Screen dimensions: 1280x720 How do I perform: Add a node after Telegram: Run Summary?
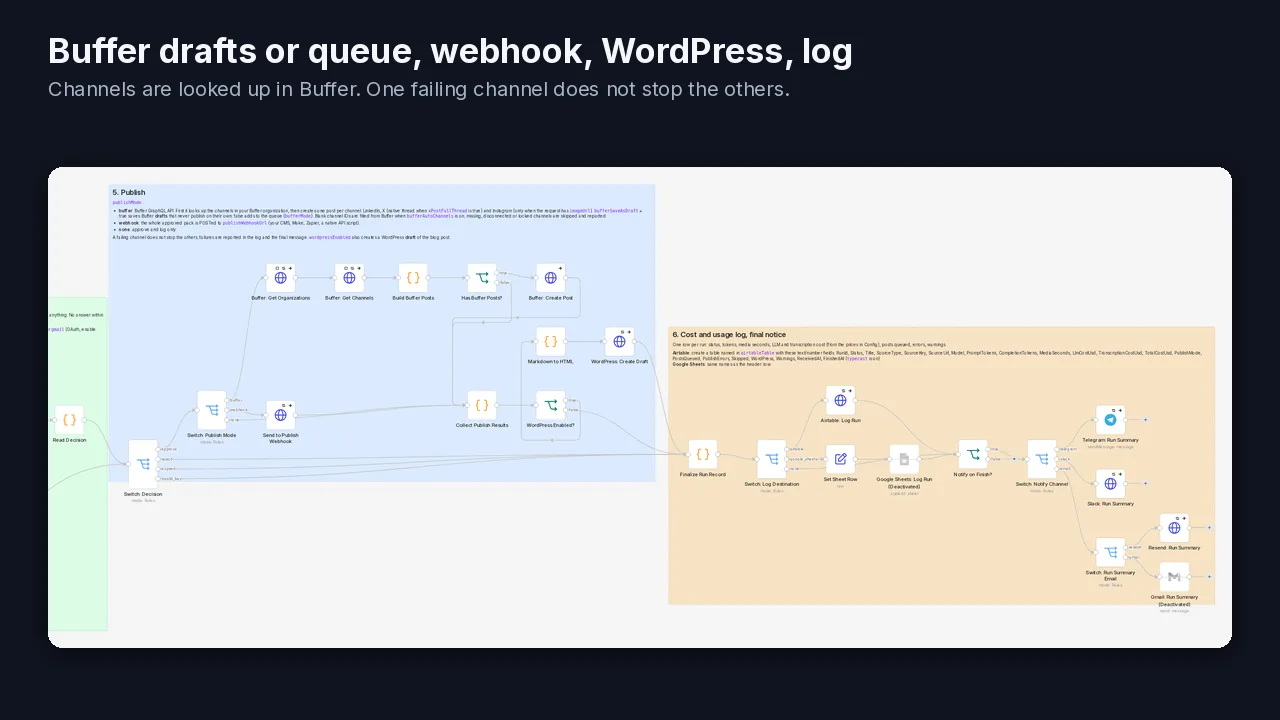(x=1146, y=420)
